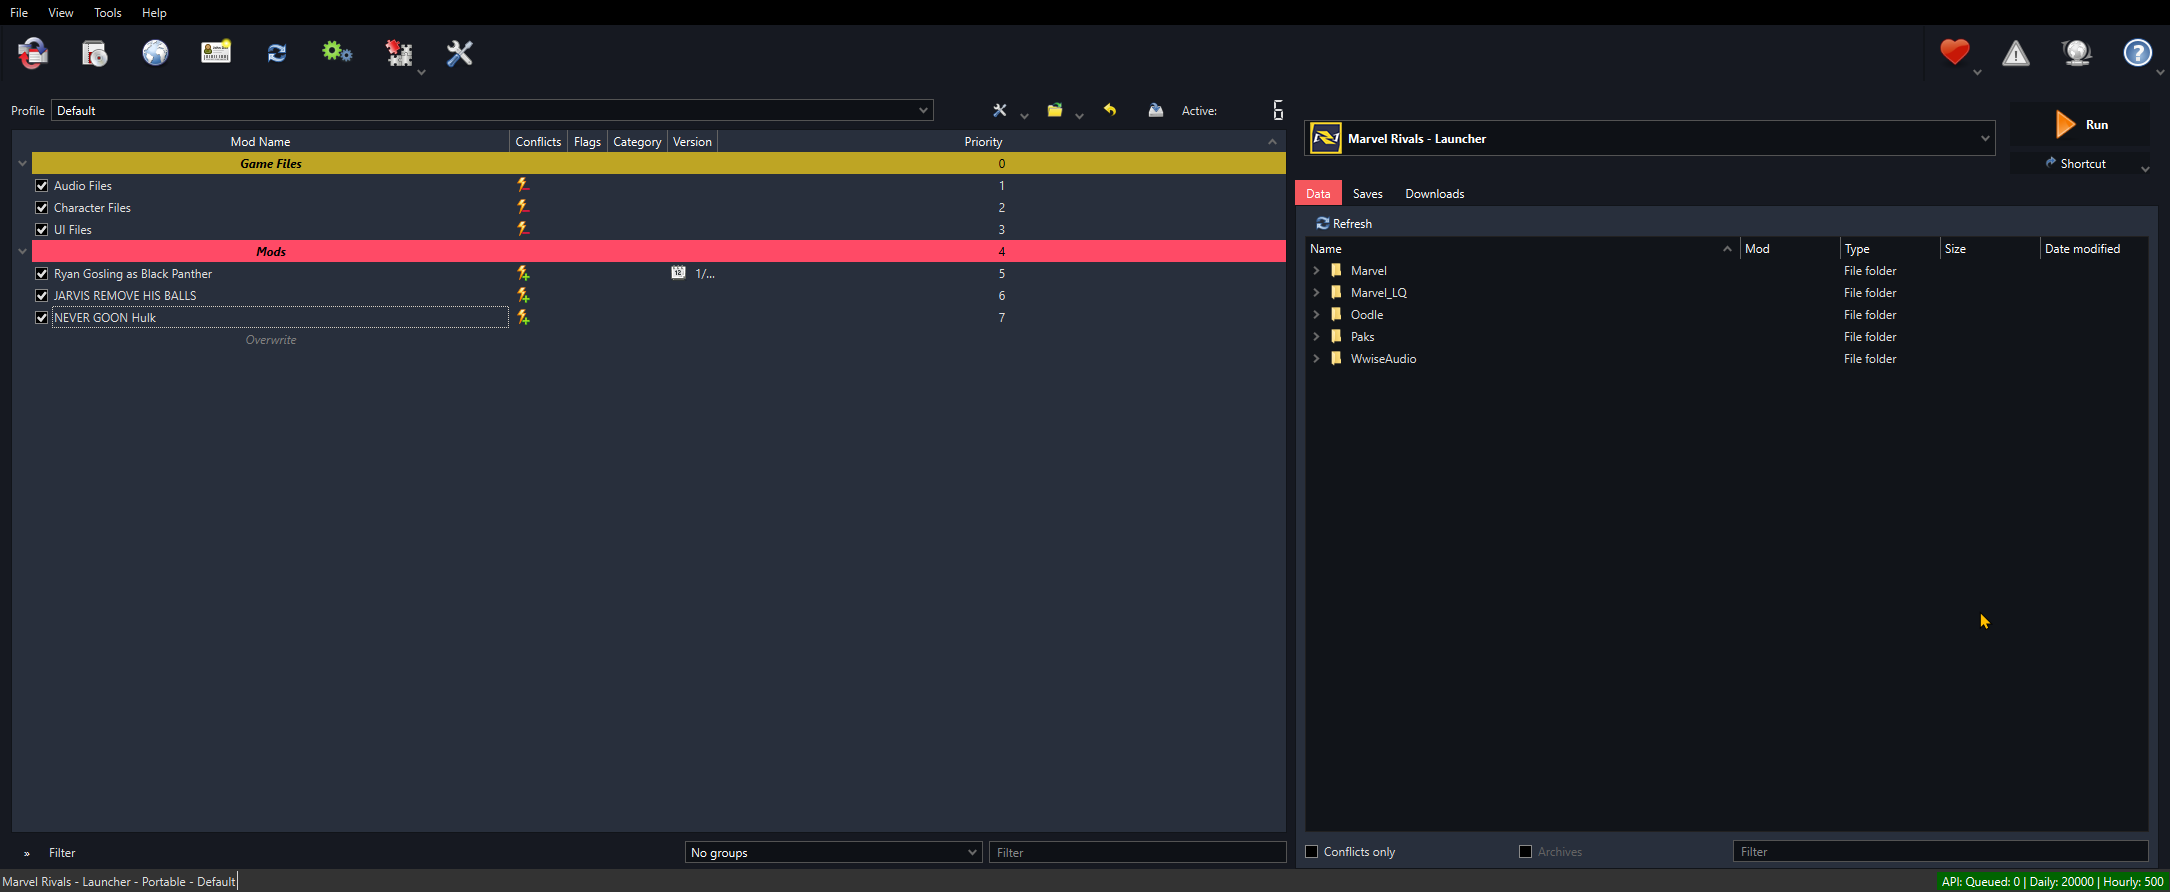This screenshot has height=892, width=2170.
Task: Click the puzzle piece tools icon
Action: (x=399, y=53)
